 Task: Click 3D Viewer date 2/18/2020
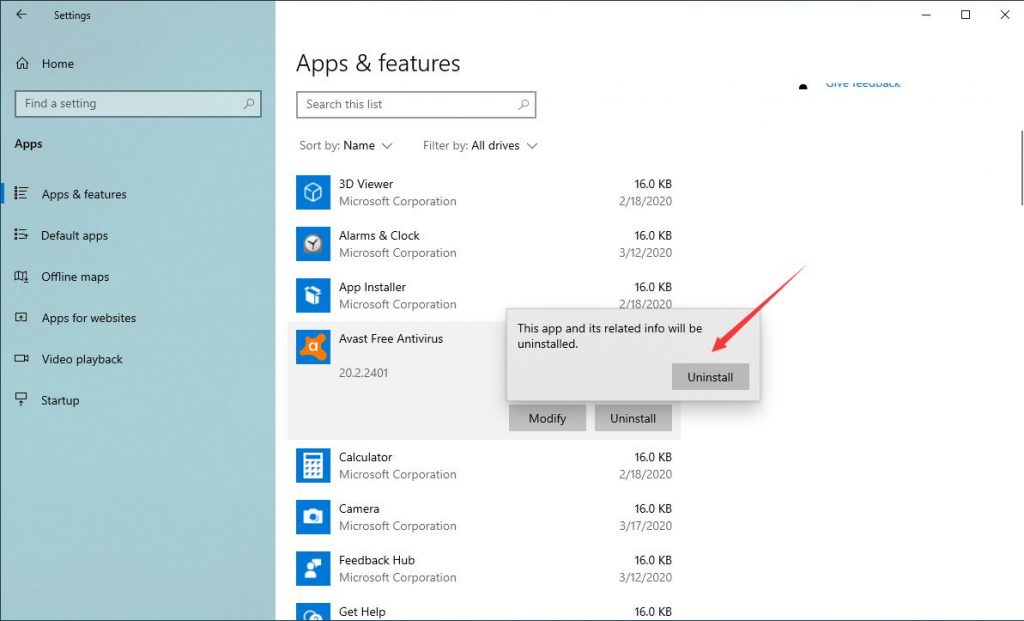tap(645, 201)
